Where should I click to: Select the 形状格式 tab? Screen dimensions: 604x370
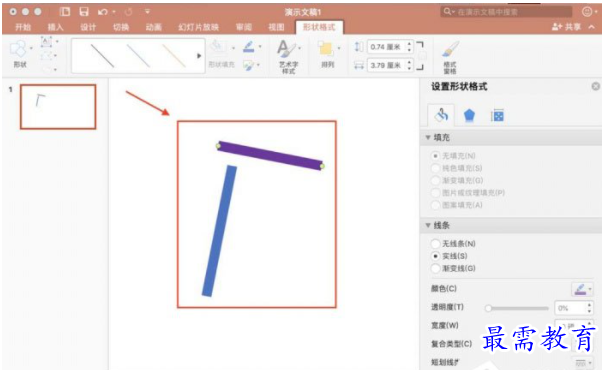tap(319, 27)
